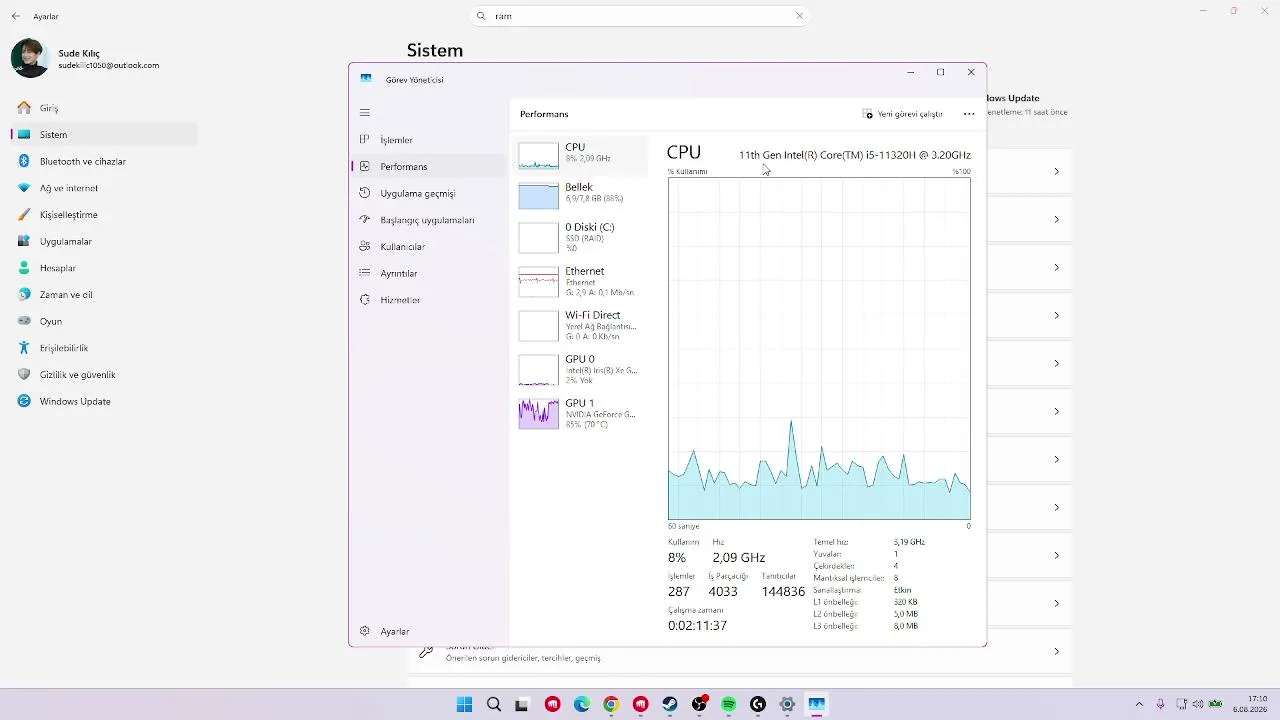Select Sistem in Settings sidebar
1280x720 pixels.
[104, 135]
